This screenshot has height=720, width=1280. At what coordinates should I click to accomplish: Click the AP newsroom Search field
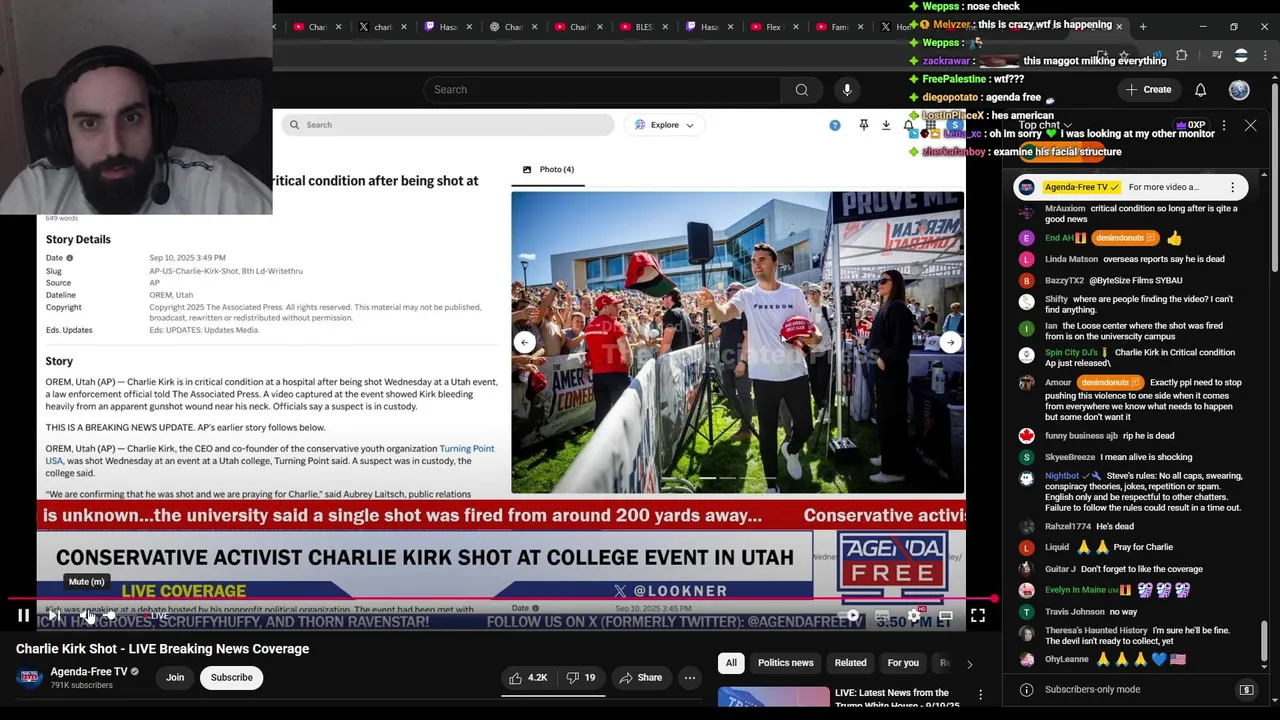448,125
